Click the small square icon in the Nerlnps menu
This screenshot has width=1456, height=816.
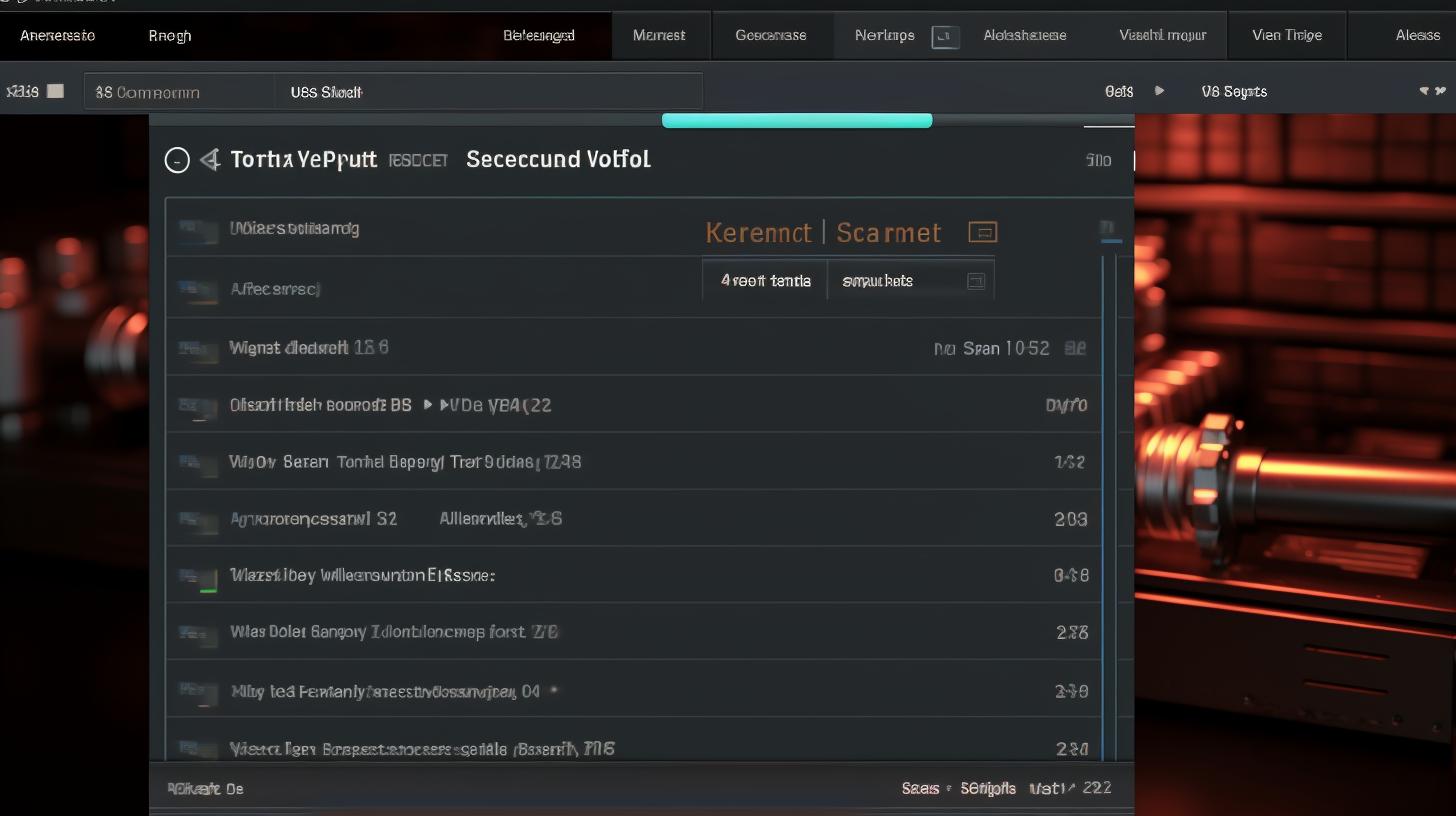point(944,35)
